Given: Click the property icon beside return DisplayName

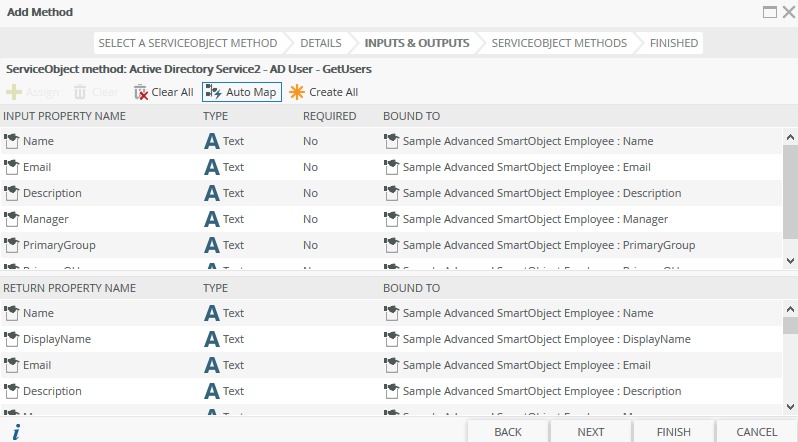Looking at the screenshot, I should 11,339.
